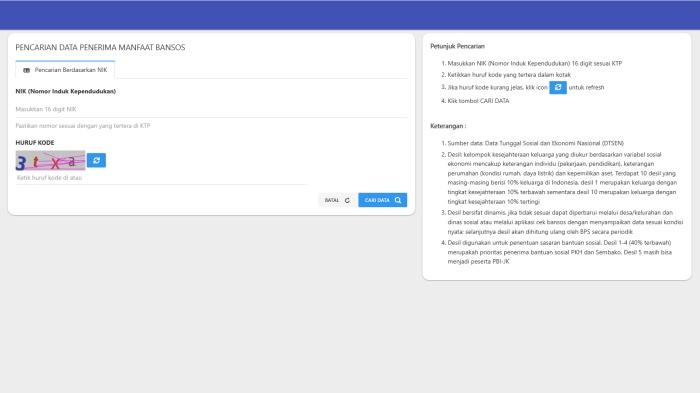Click the reset icon beside BATAL
Image resolution: width=700 pixels, height=393 pixels.
pyautogui.click(x=347, y=200)
